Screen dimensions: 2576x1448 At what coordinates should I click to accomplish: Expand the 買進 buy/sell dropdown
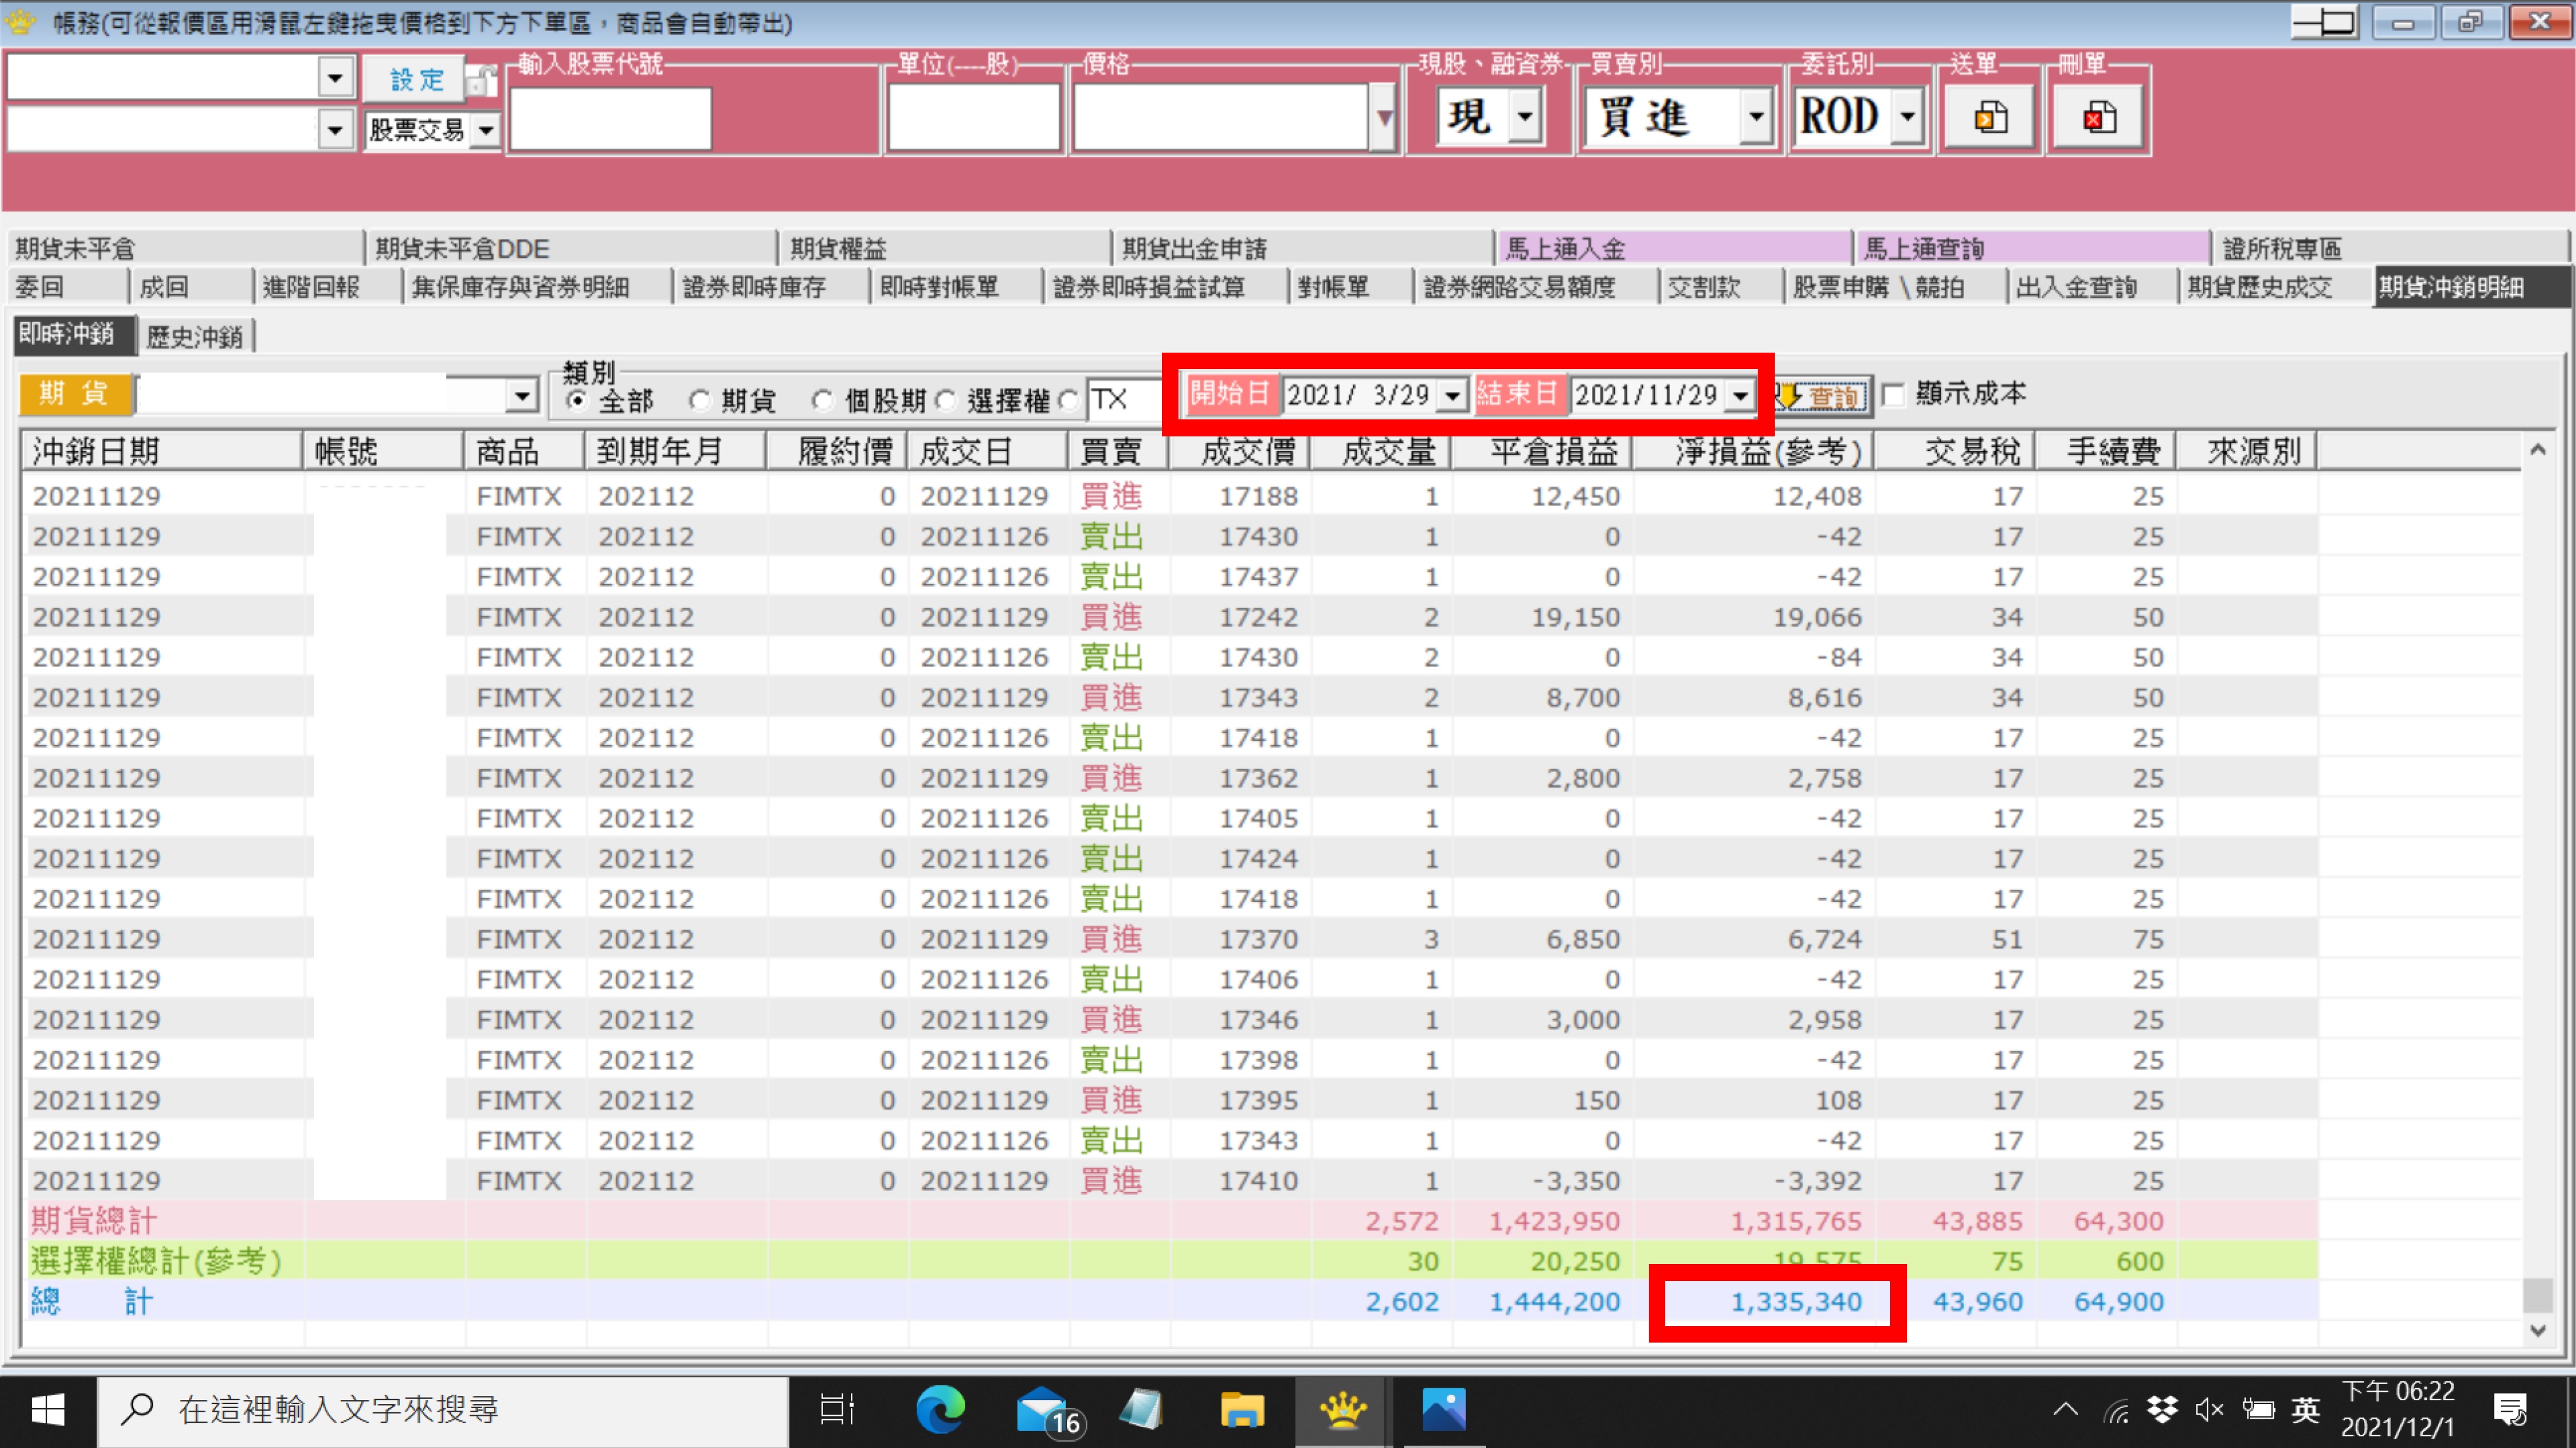point(1755,117)
